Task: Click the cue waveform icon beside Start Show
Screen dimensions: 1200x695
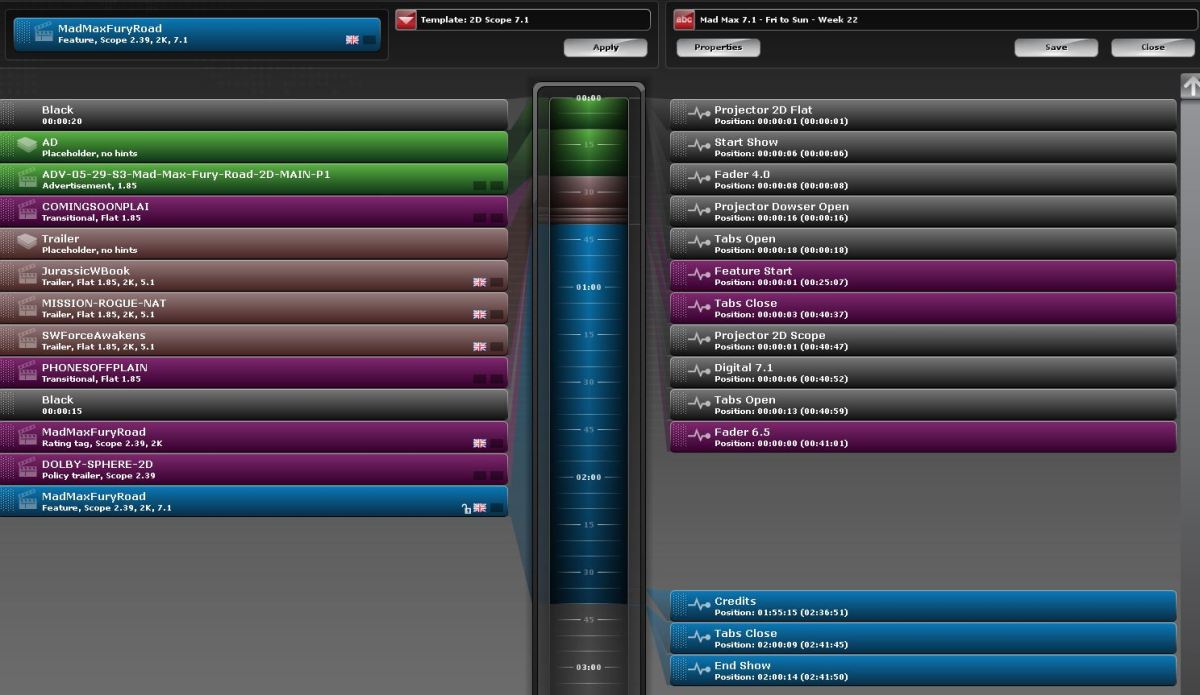Action: (698, 147)
